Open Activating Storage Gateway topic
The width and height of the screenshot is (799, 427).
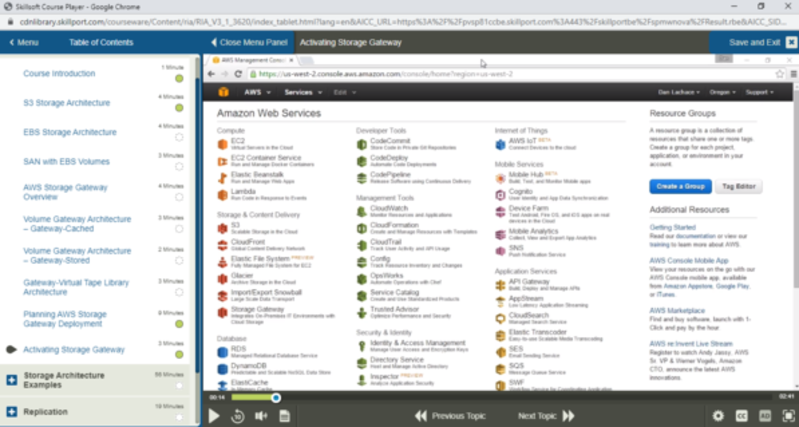click(74, 350)
